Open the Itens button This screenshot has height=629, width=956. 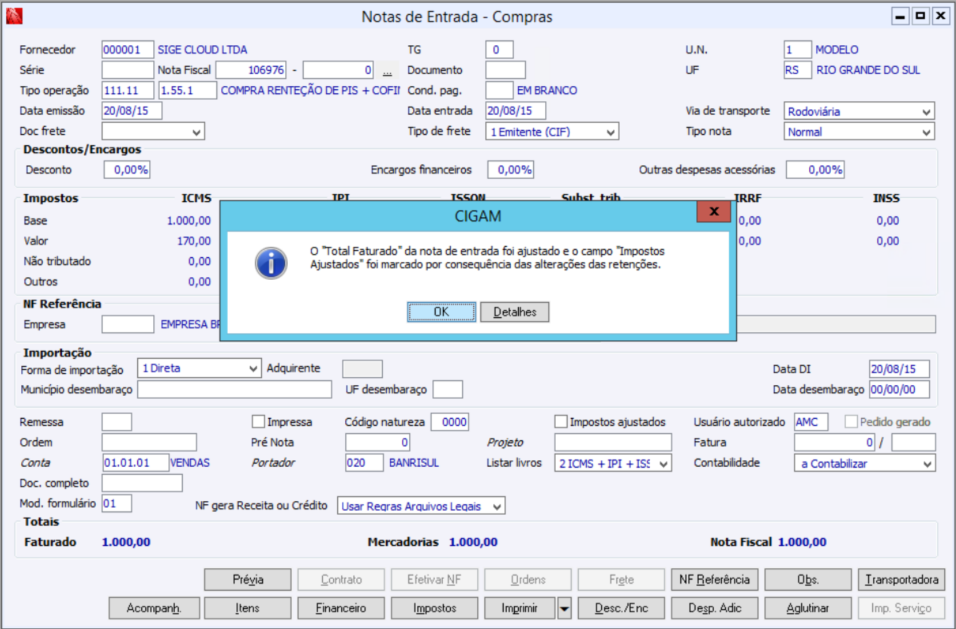248,608
